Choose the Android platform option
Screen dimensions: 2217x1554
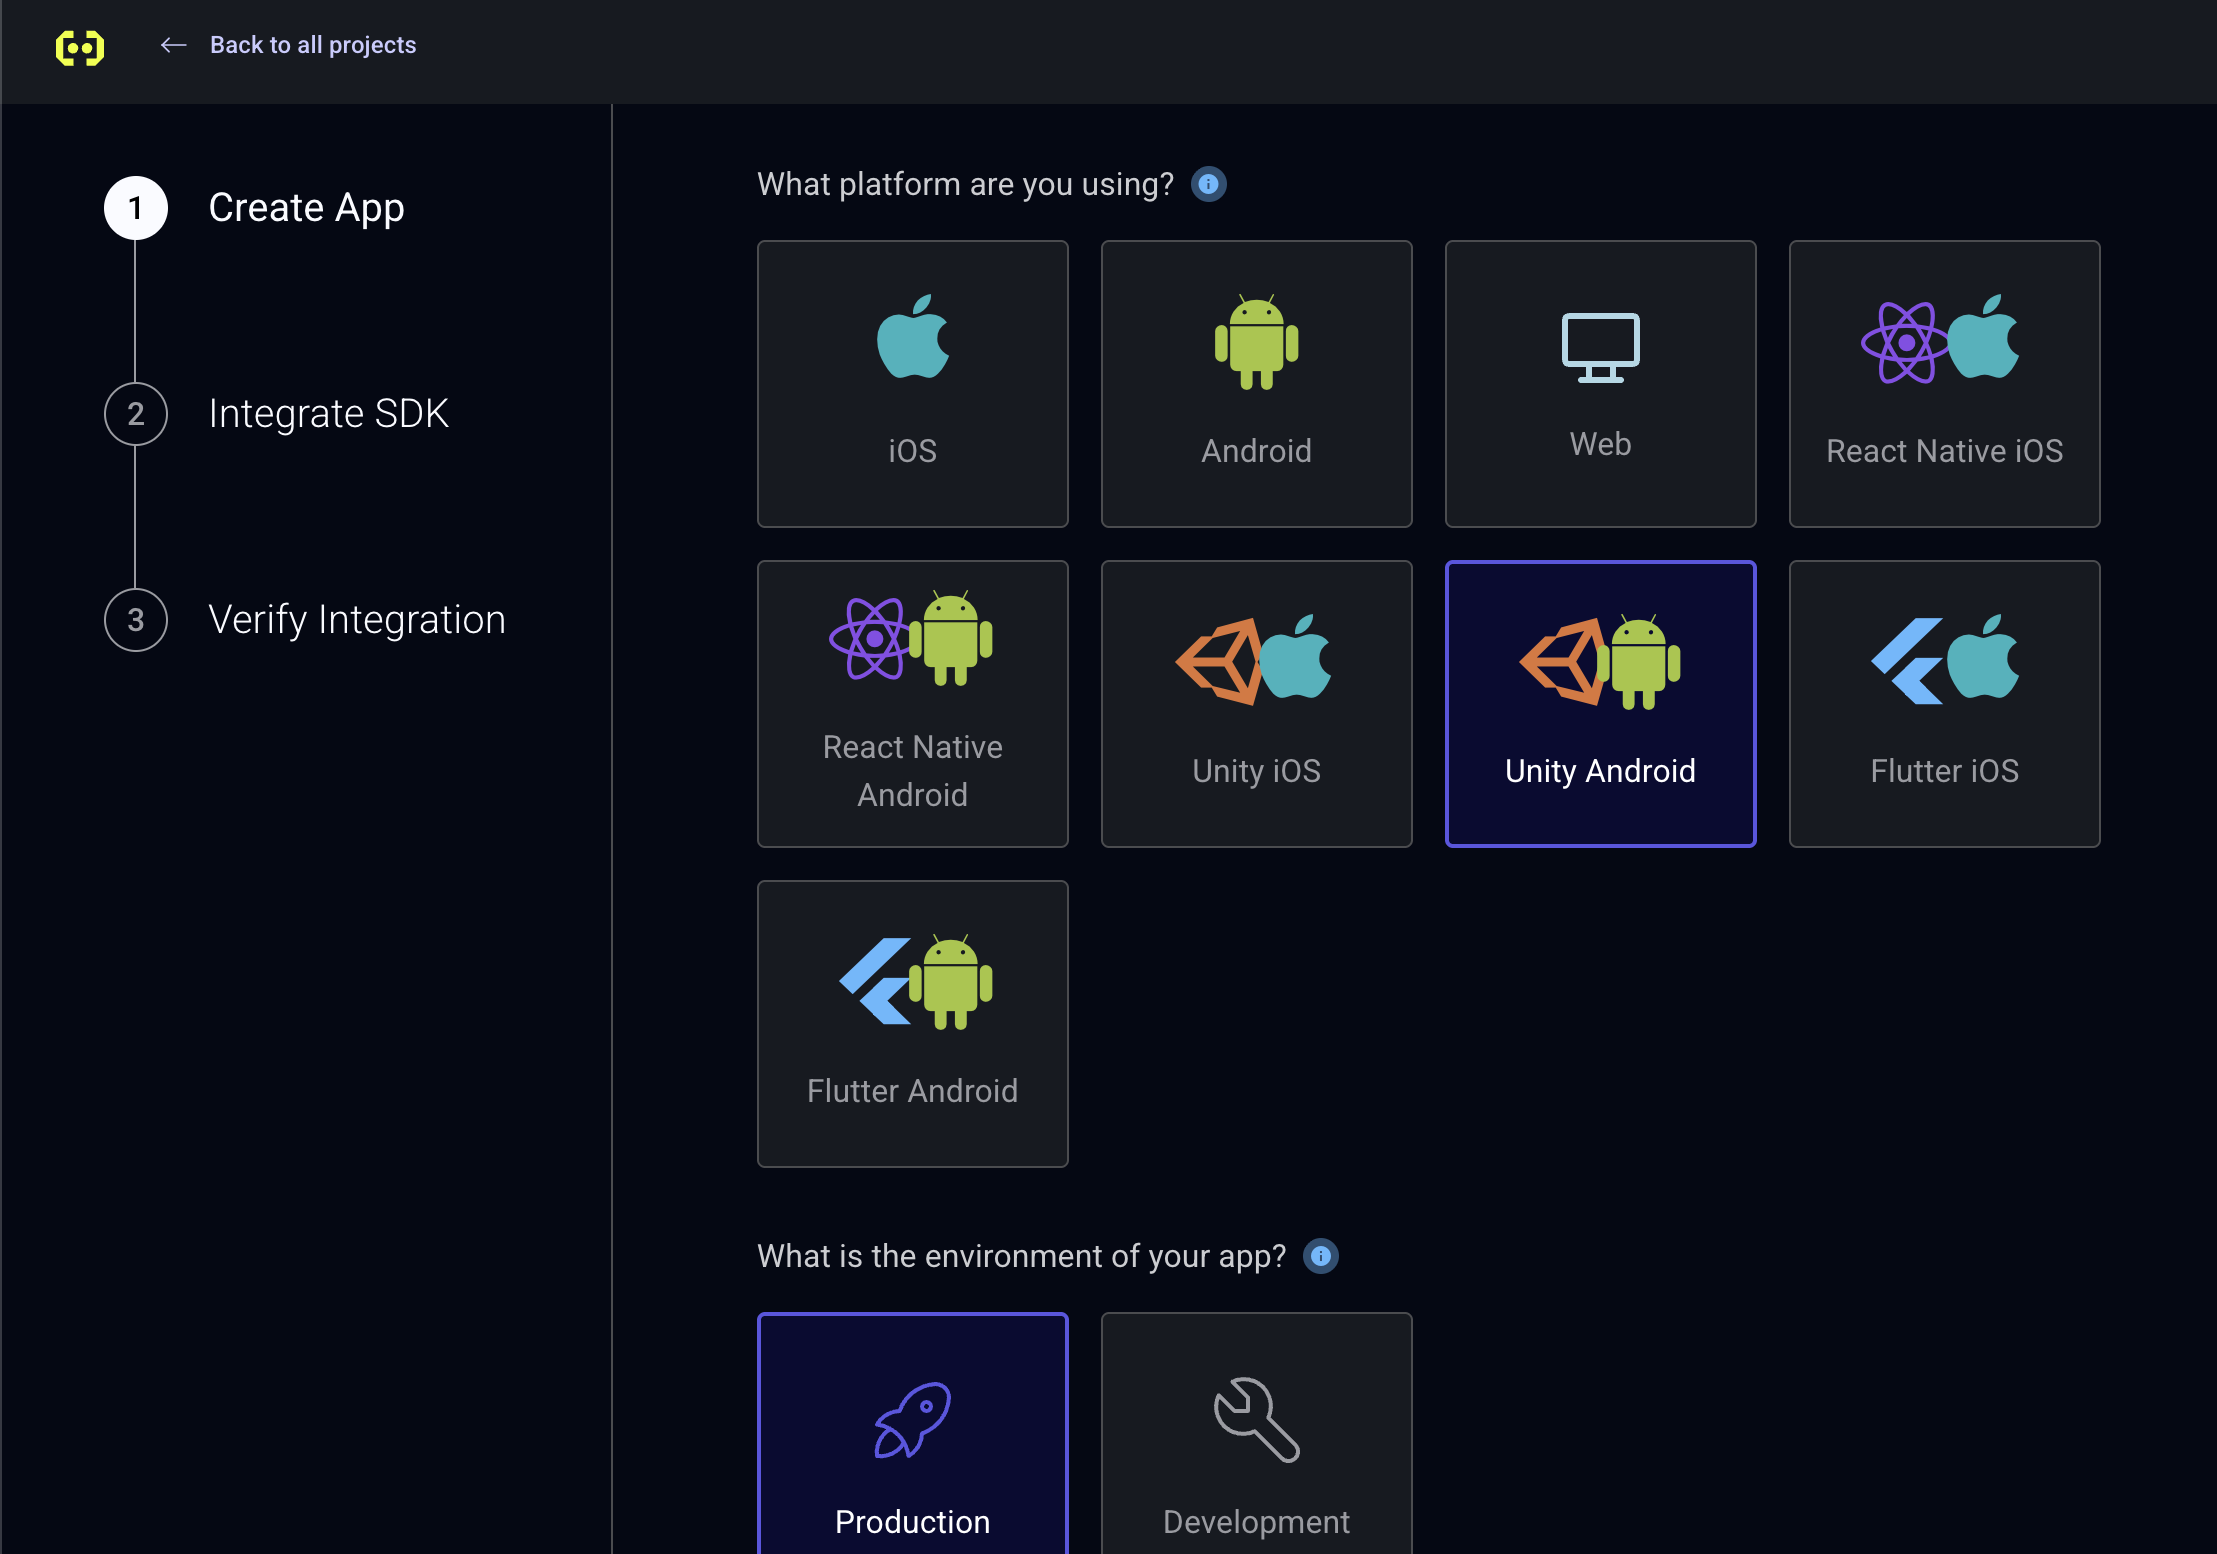click(1256, 384)
